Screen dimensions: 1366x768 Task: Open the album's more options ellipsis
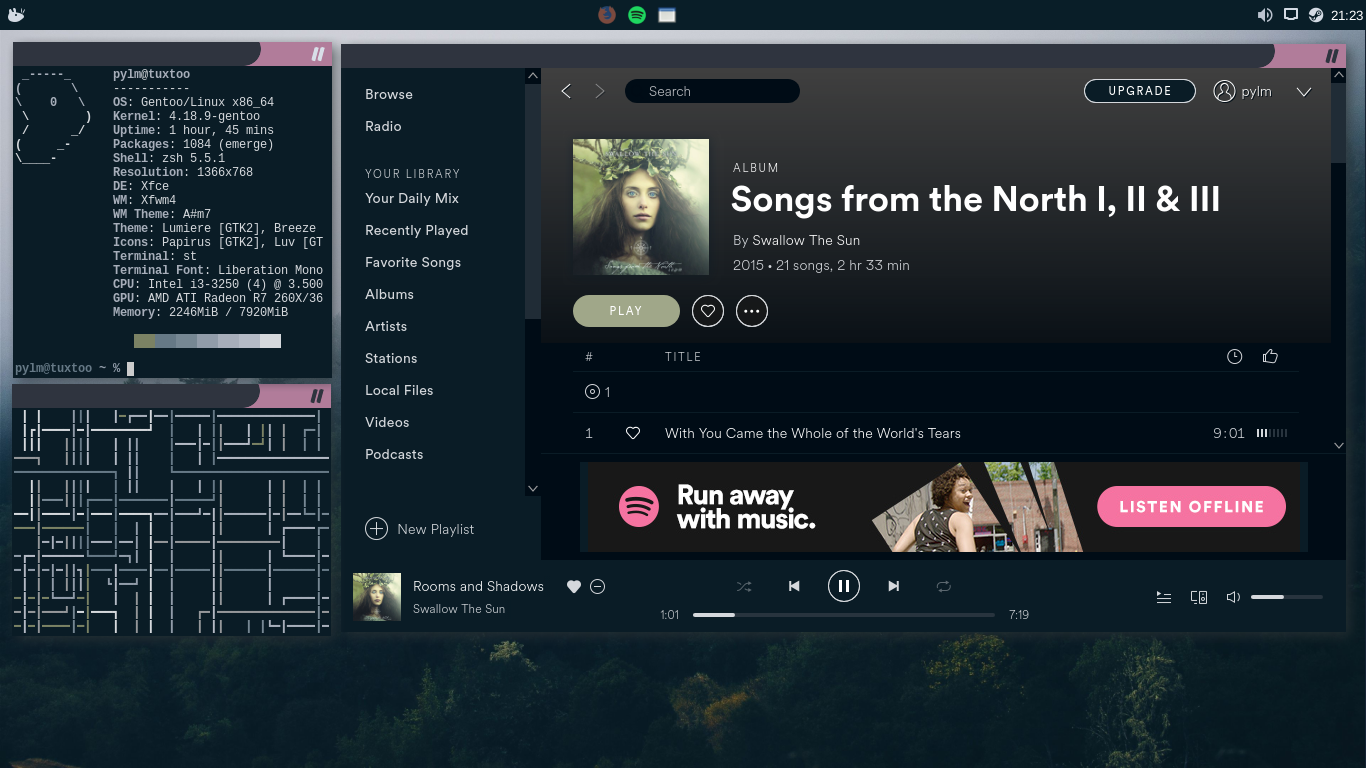coord(752,311)
